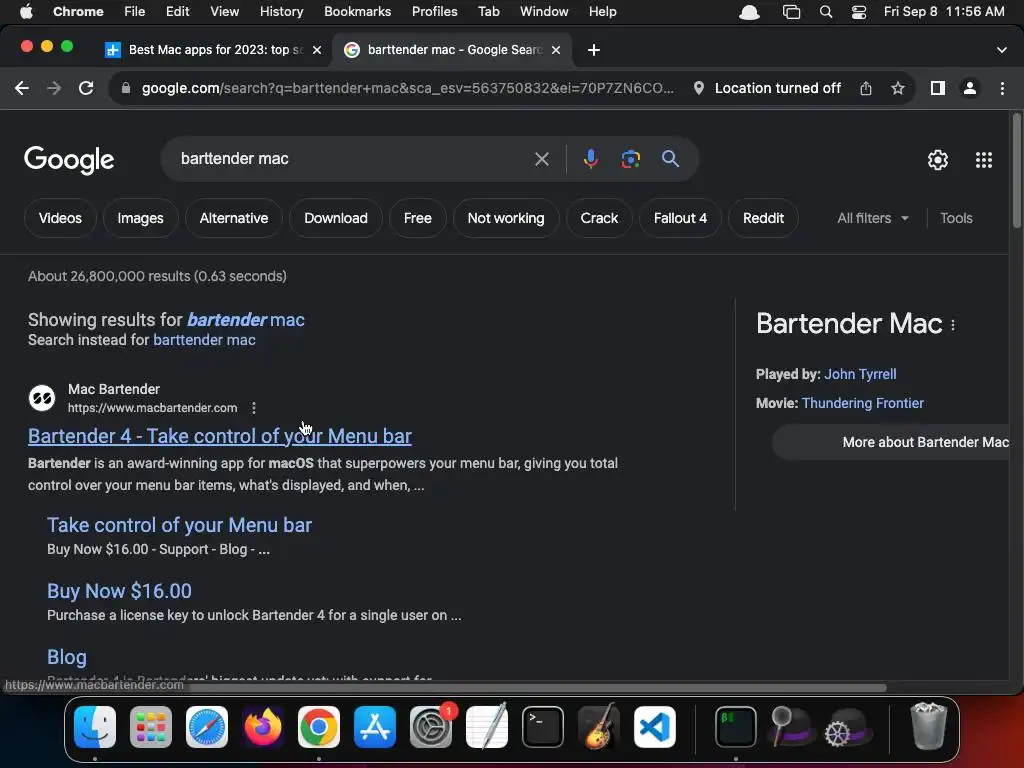Filter results by Images

click(x=140, y=218)
